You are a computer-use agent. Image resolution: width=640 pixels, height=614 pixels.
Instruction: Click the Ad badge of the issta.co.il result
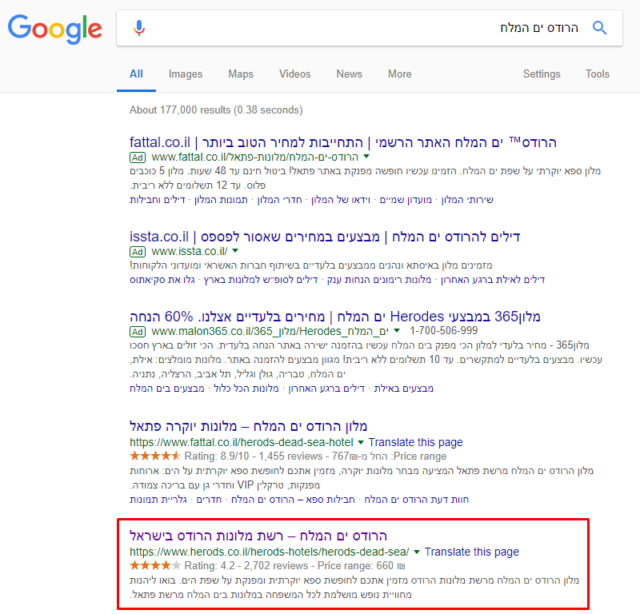pyautogui.click(x=138, y=251)
